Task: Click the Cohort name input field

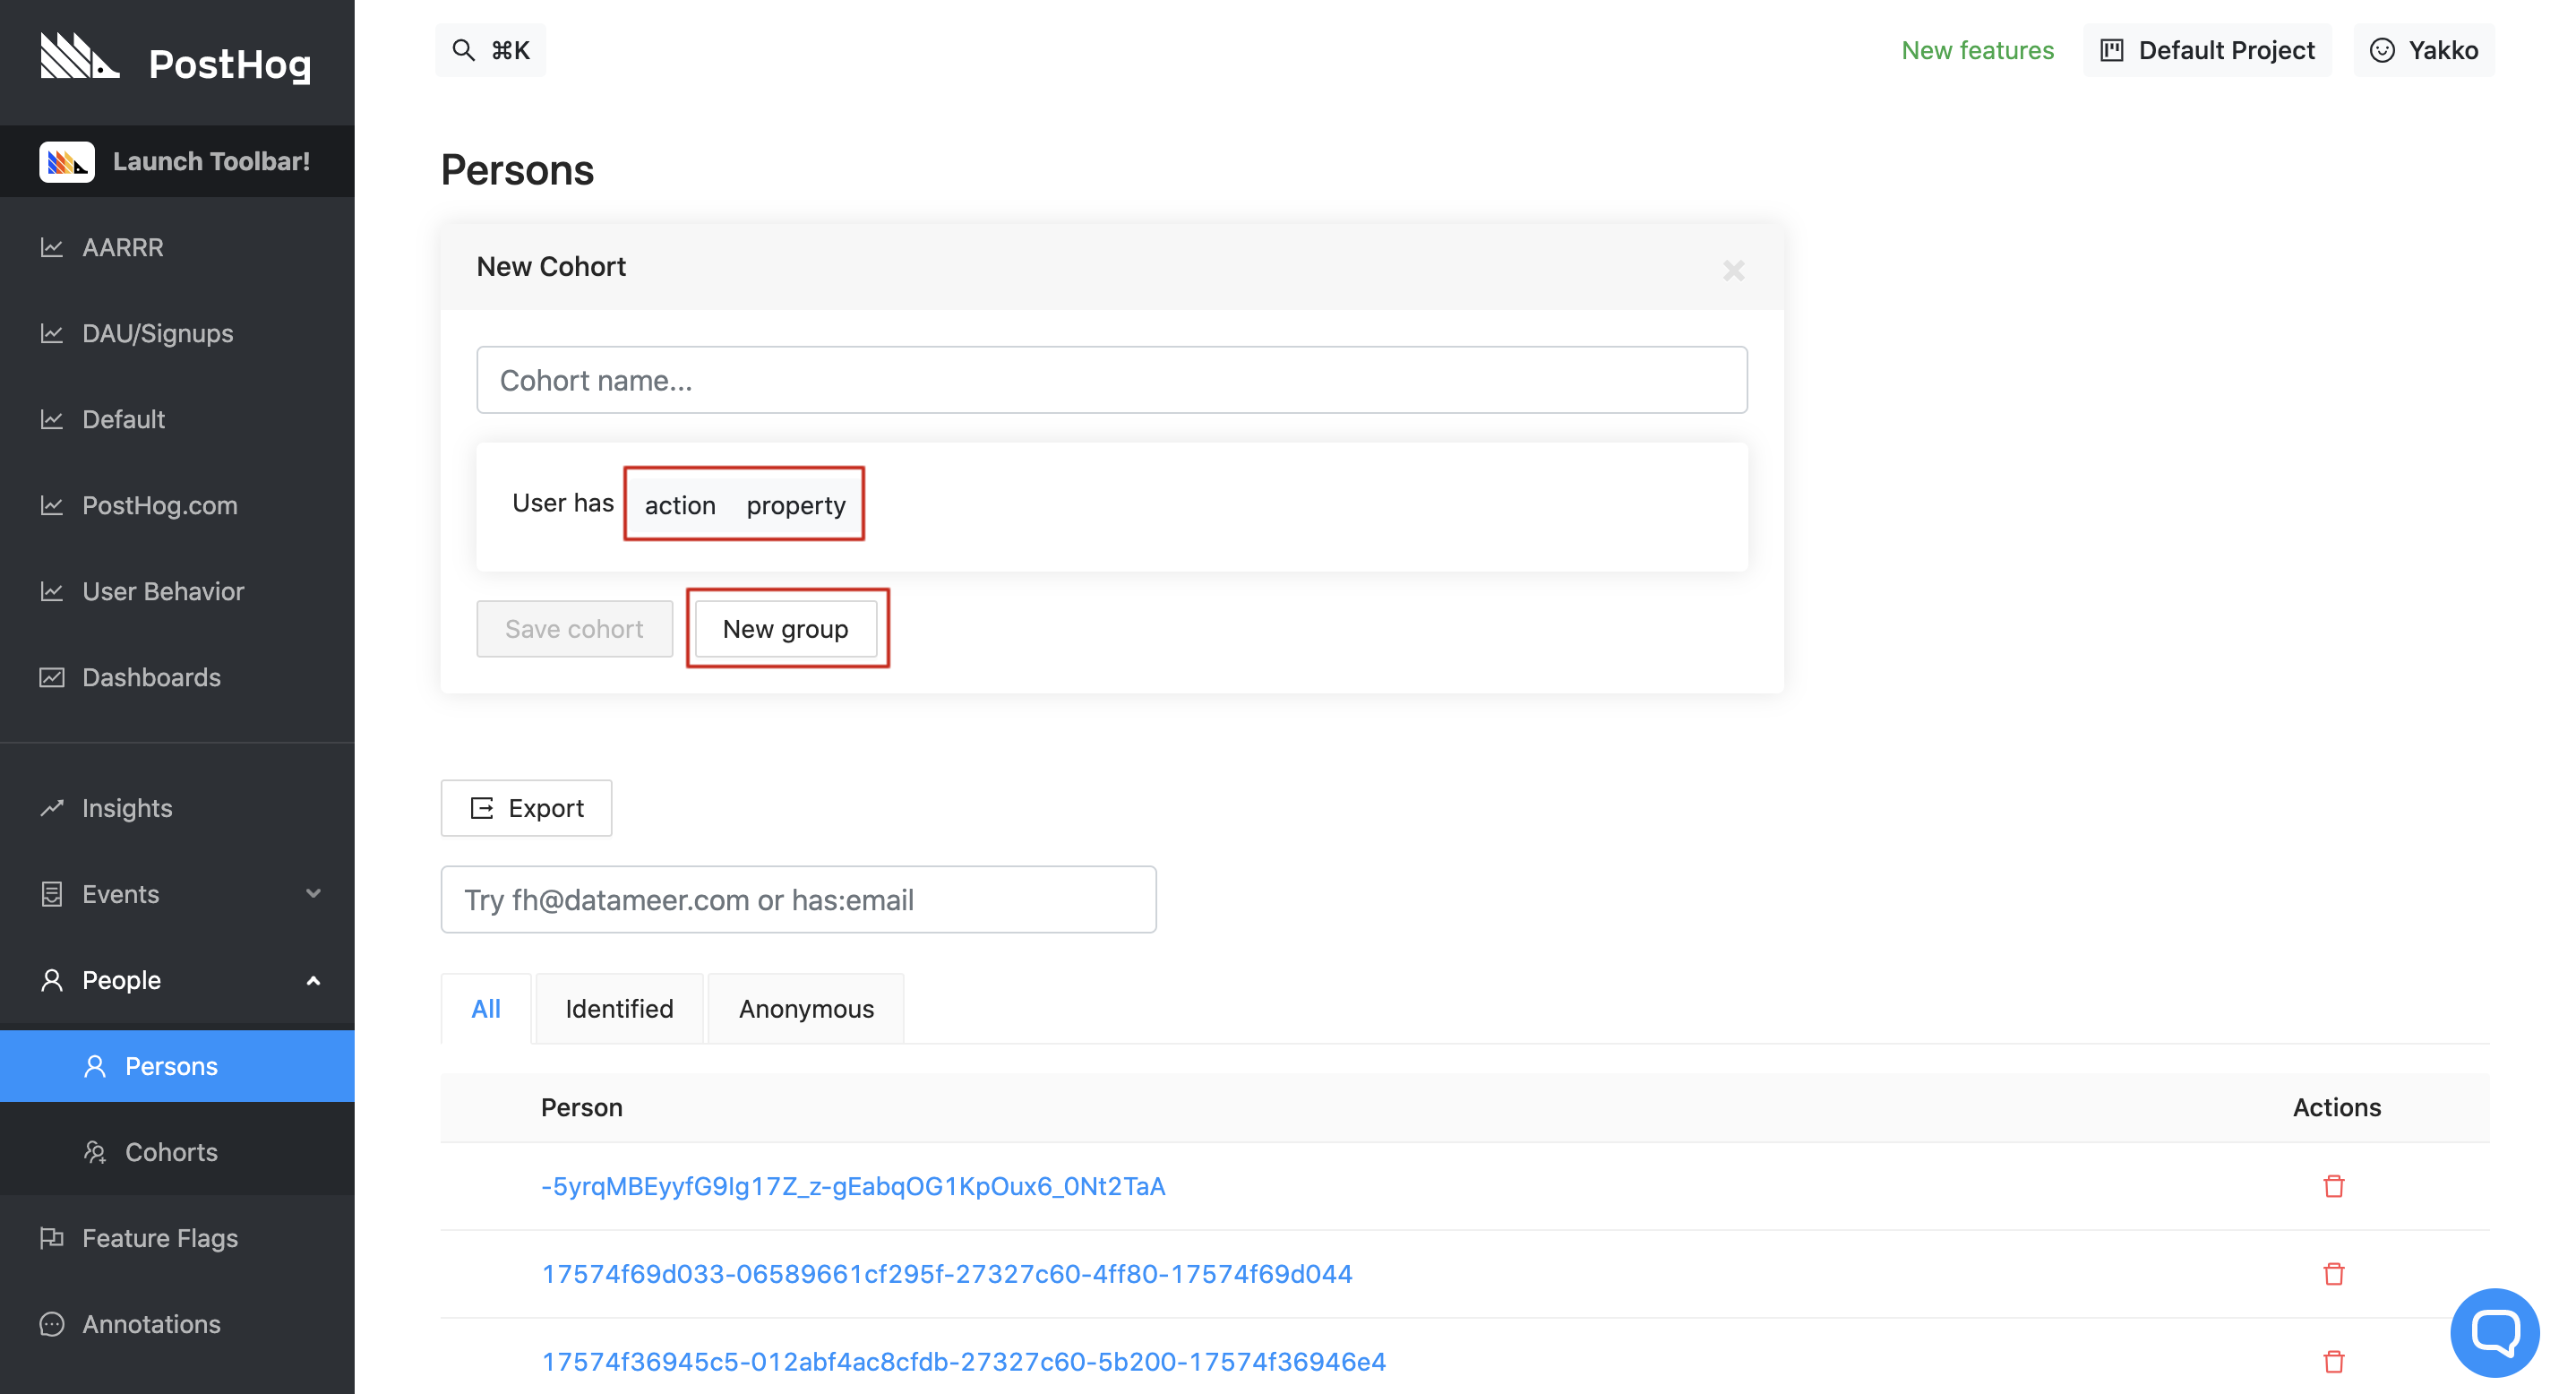Action: click(1111, 380)
